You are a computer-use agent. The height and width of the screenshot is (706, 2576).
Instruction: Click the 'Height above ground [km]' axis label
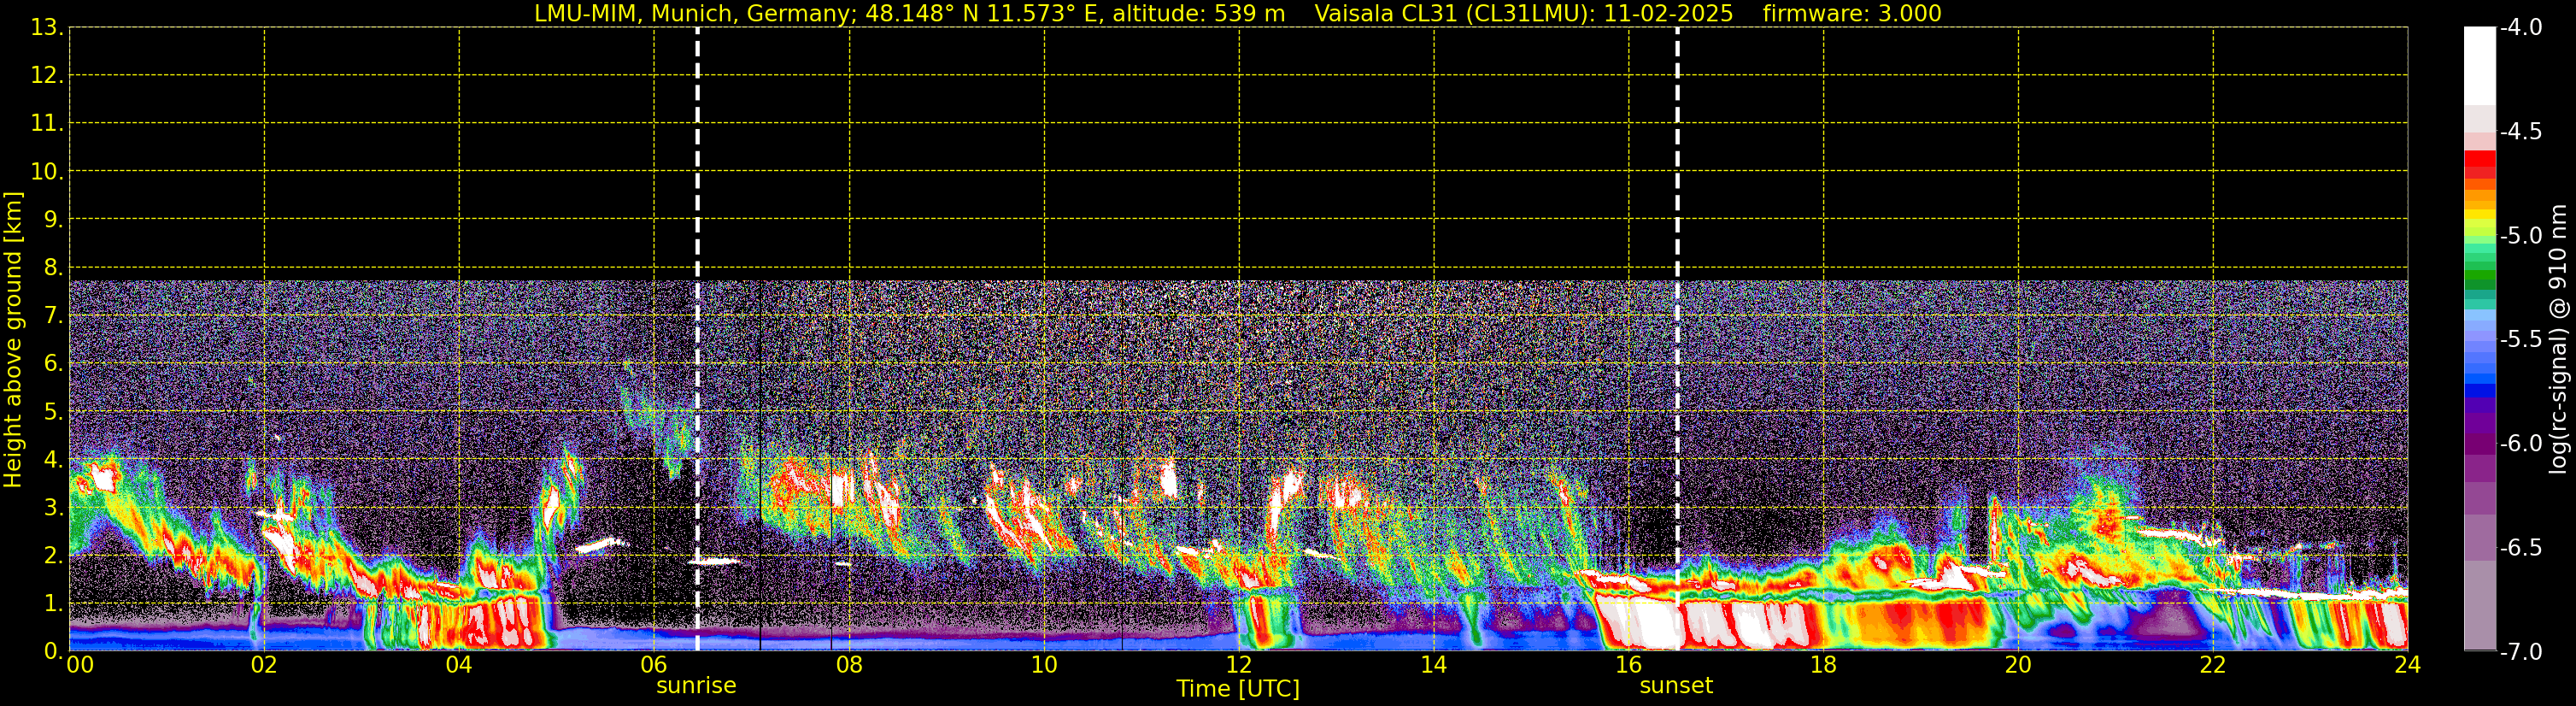(x=13, y=340)
